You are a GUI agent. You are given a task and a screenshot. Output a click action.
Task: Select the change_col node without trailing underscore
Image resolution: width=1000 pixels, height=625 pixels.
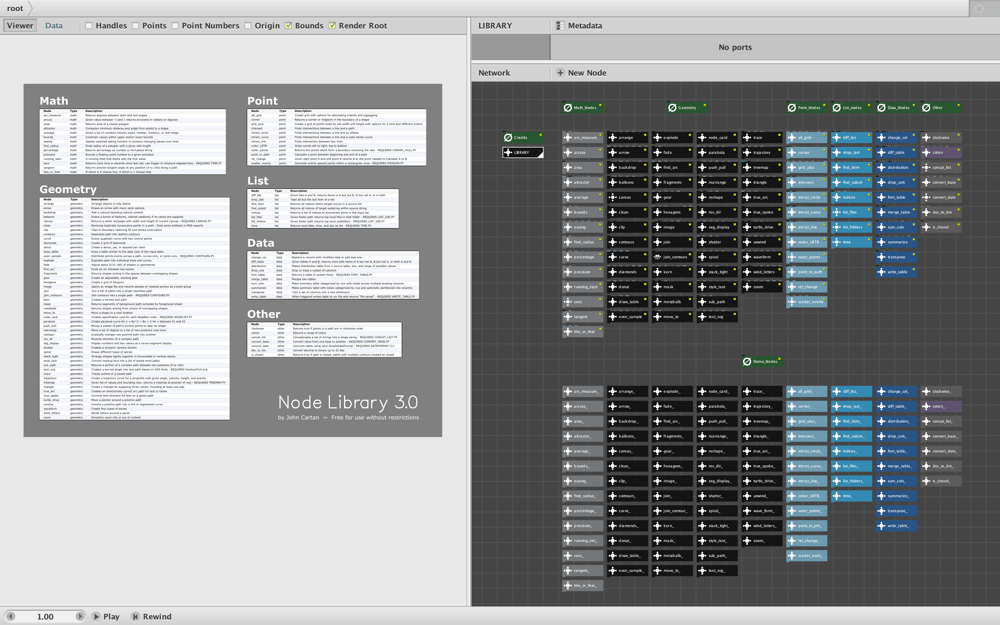click(x=895, y=137)
